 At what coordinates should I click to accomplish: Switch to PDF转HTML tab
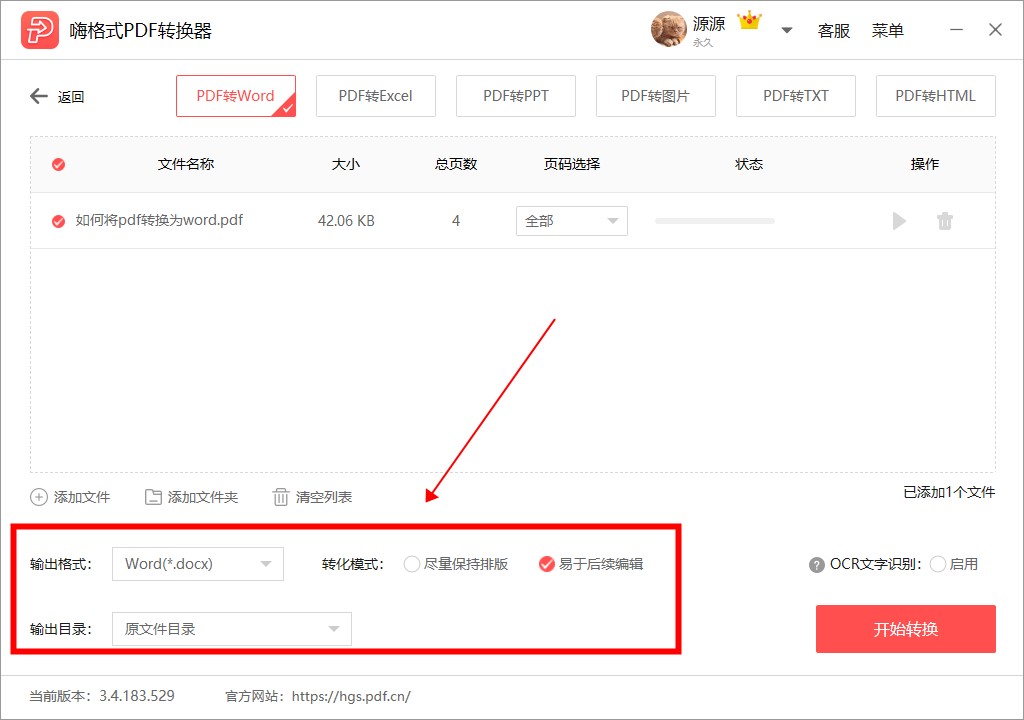[x=935, y=96]
